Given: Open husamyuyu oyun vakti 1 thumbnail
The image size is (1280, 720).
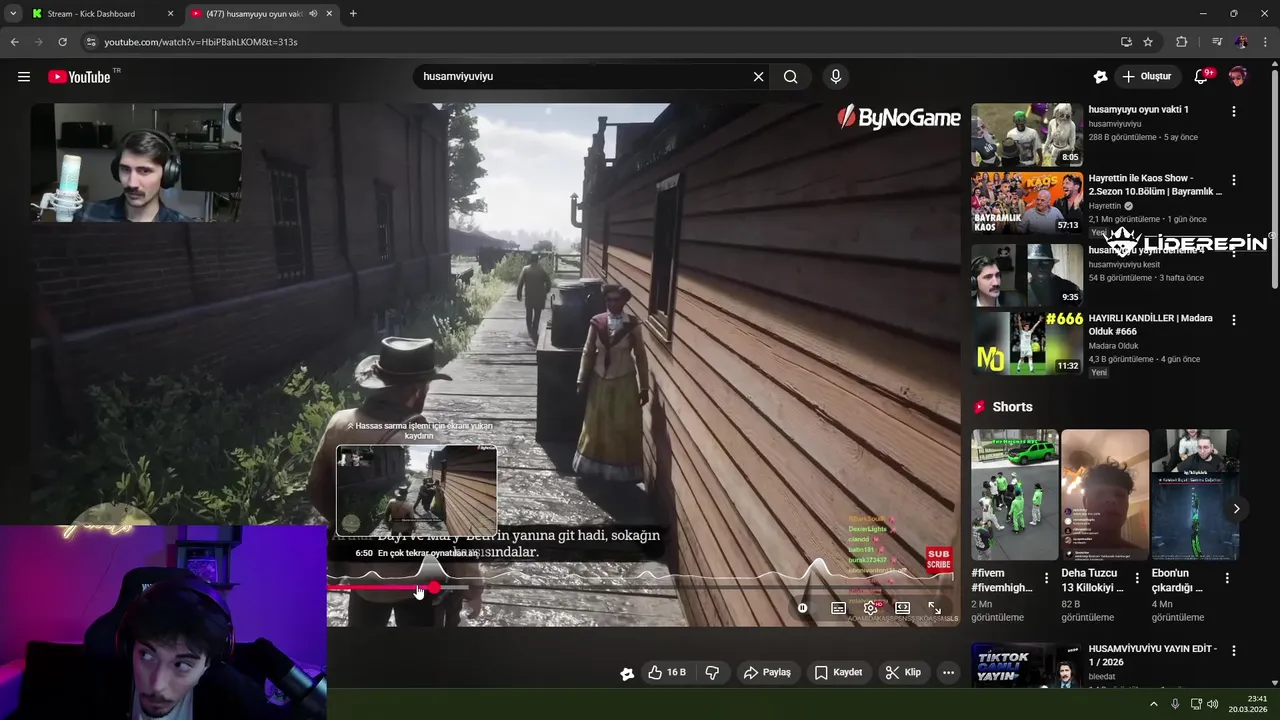Looking at the screenshot, I should [1027, 135].
